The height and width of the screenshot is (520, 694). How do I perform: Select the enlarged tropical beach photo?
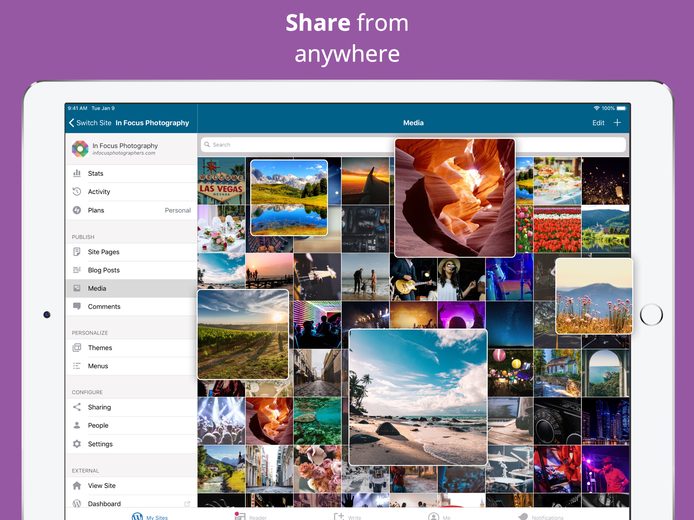(x=418, y=397)
